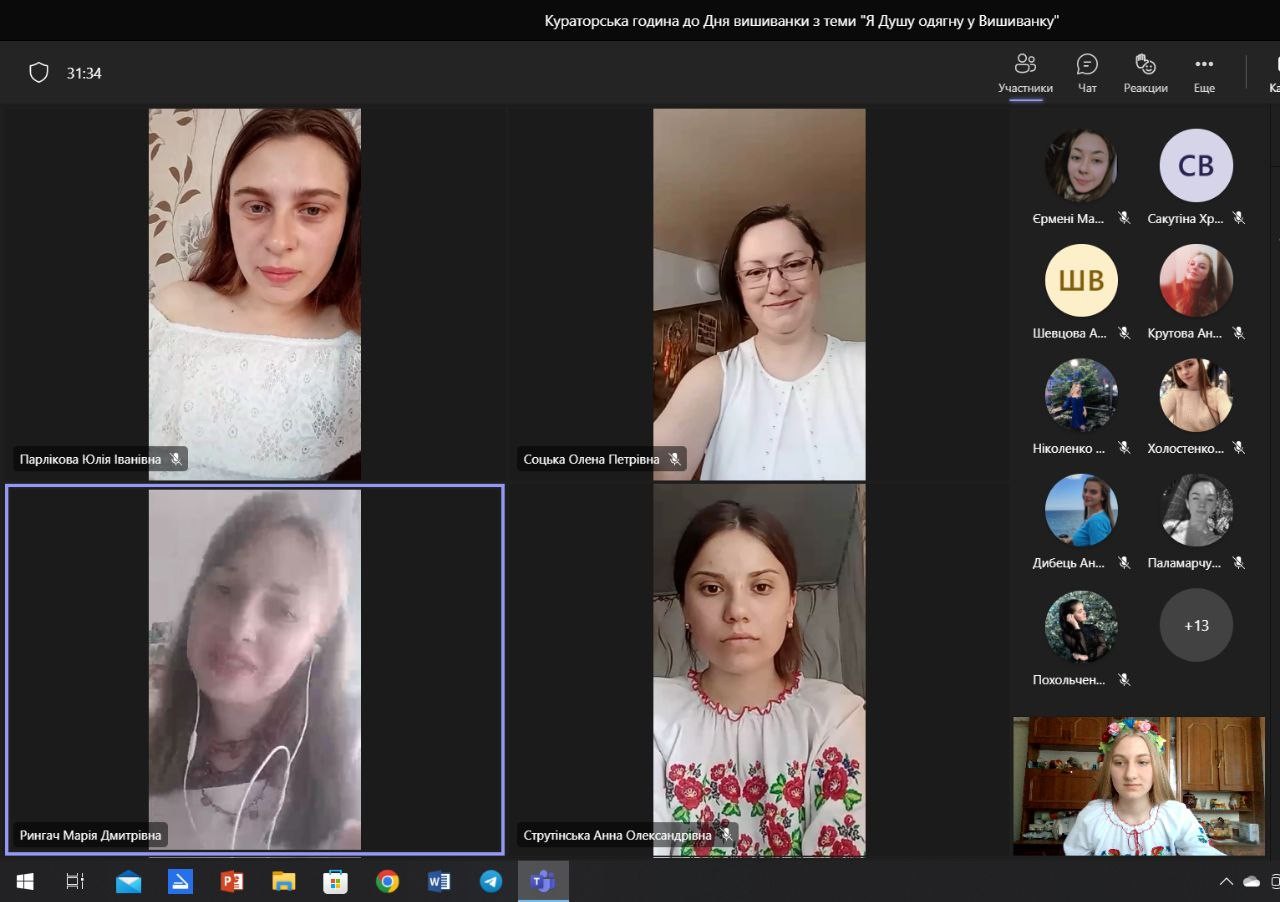
Task: Expand the Еще more options menu
Action: pyautogui.click(x=1204, y=73)
